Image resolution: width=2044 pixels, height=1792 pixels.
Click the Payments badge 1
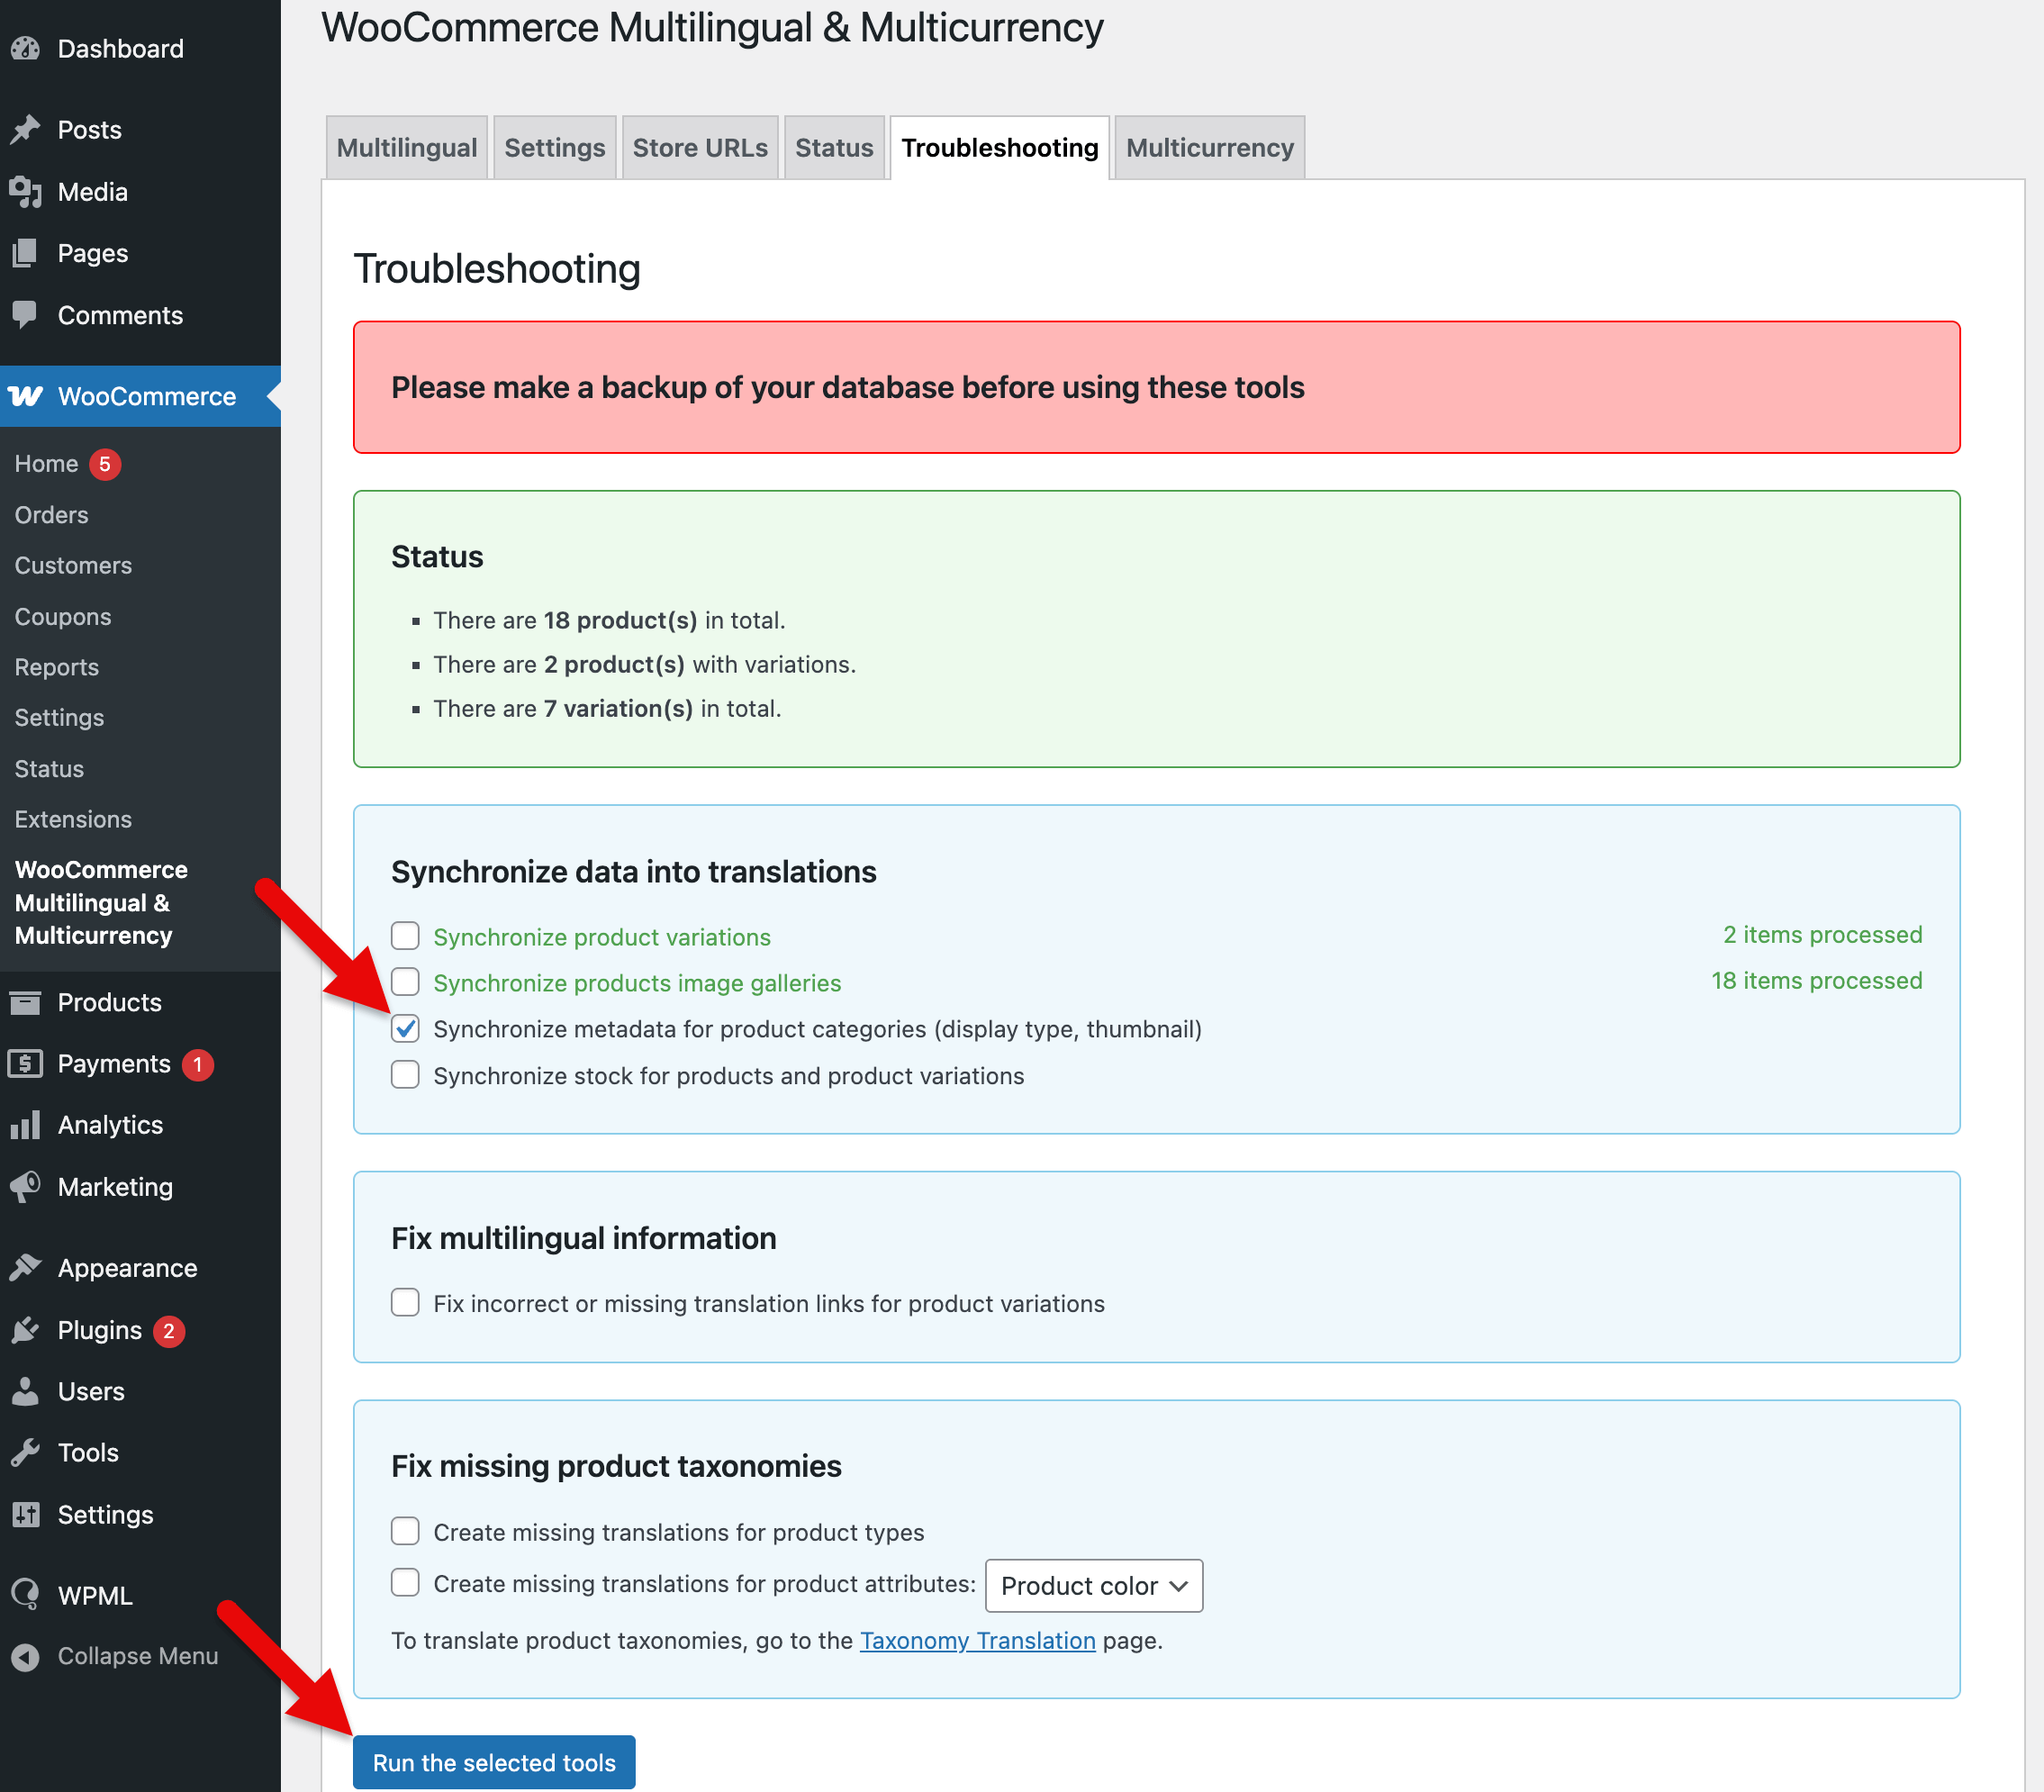(x=198, y=1064)
